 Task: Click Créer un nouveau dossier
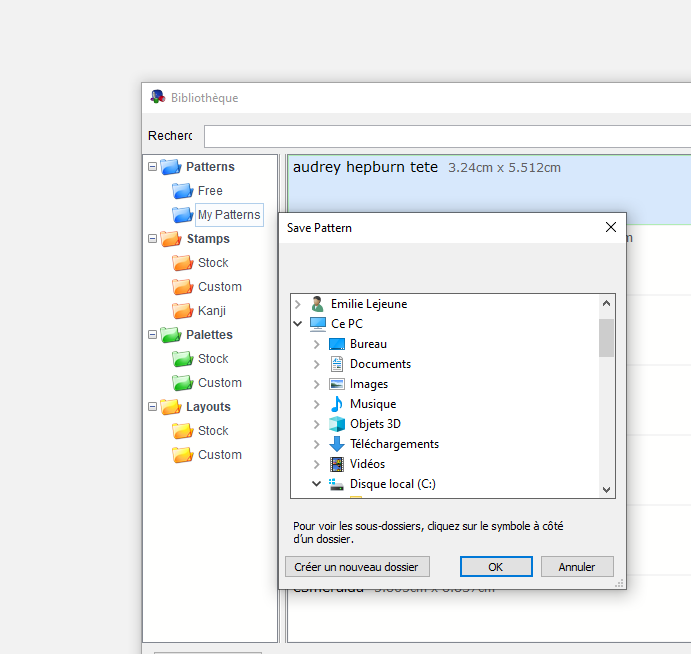(x=357, y=567)
